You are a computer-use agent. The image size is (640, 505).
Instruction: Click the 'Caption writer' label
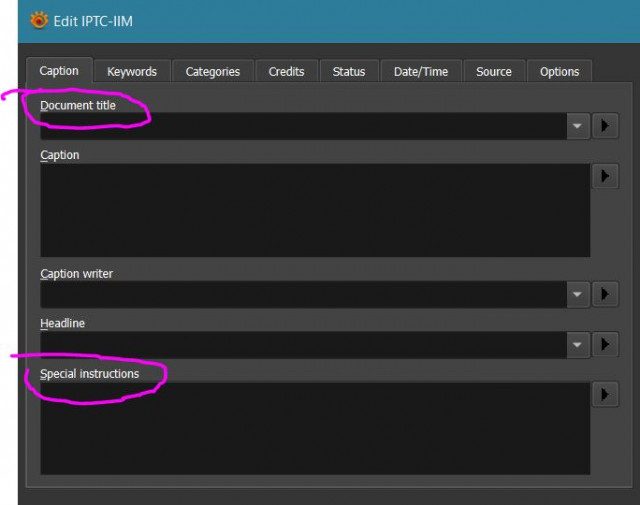(x=76, y=274)
